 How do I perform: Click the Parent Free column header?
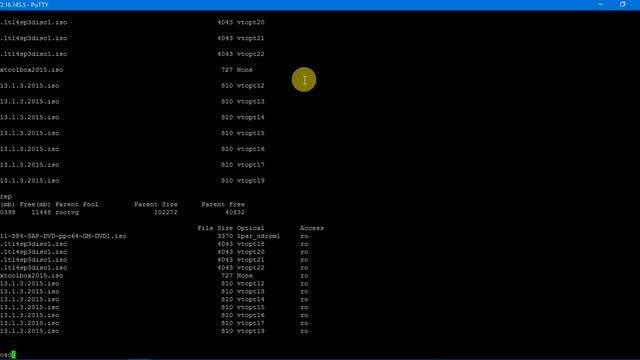[x=223, y=204]
